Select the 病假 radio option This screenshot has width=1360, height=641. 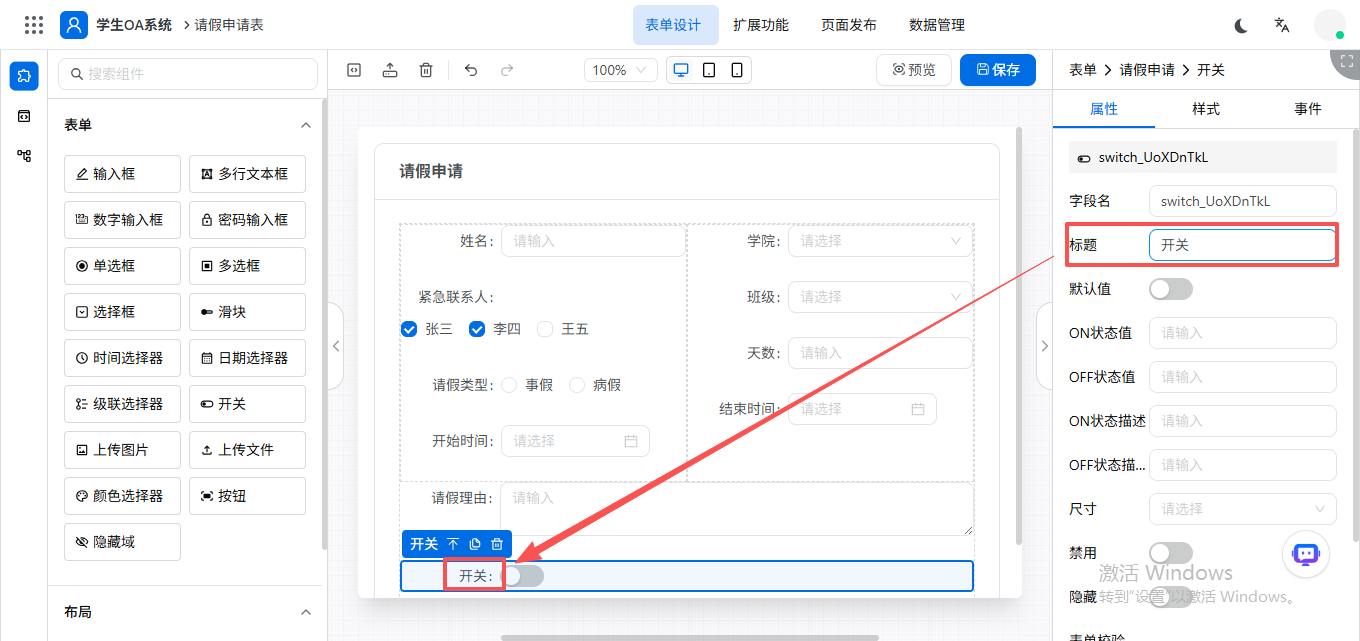point(577,385)
